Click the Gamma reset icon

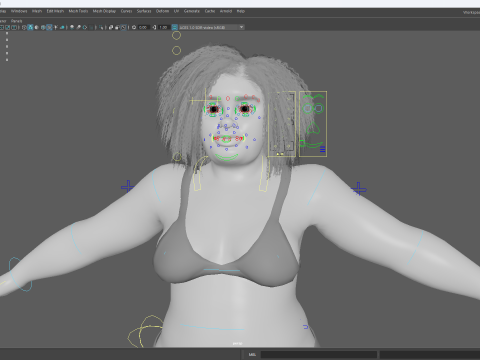(154, 27)
